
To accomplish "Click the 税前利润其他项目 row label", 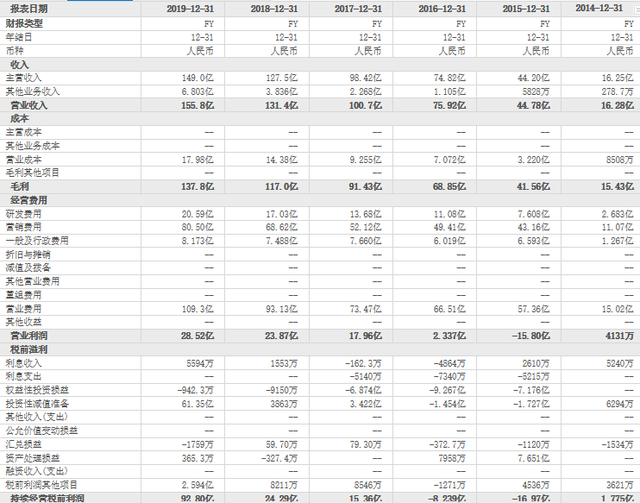I will coord(42,485).
